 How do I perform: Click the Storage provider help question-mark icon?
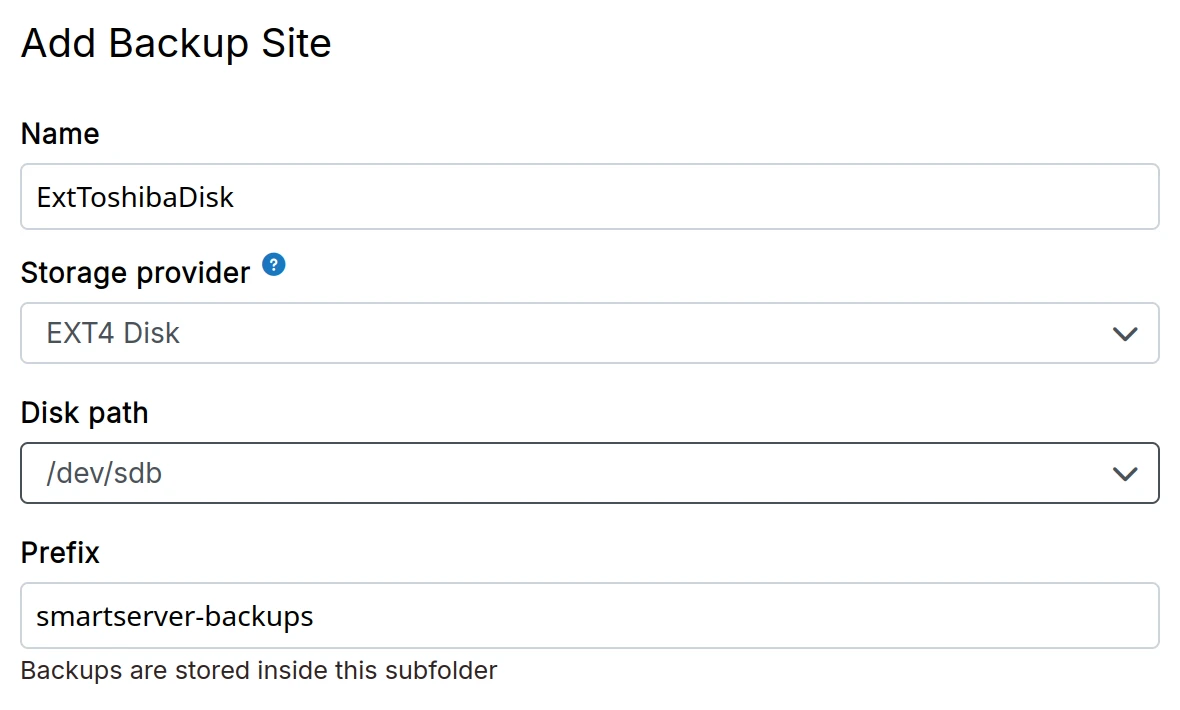point(274,265)
